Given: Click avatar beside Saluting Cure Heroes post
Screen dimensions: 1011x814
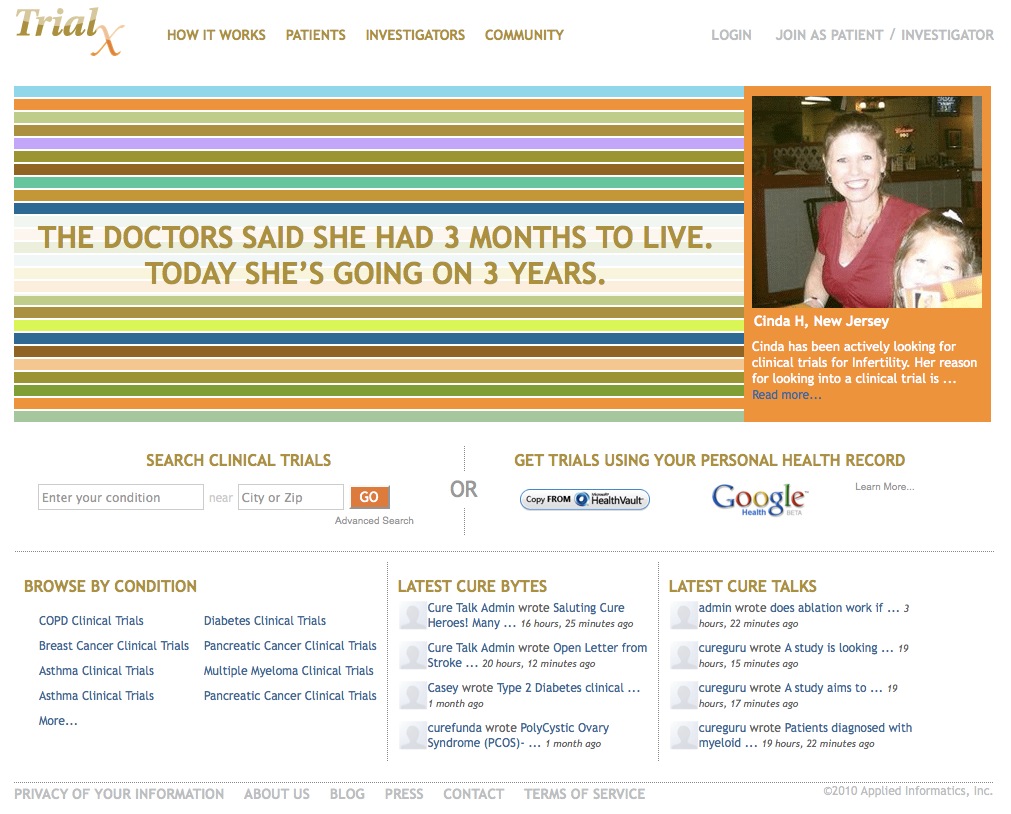Looking at the screenshot, I should 412,616.
